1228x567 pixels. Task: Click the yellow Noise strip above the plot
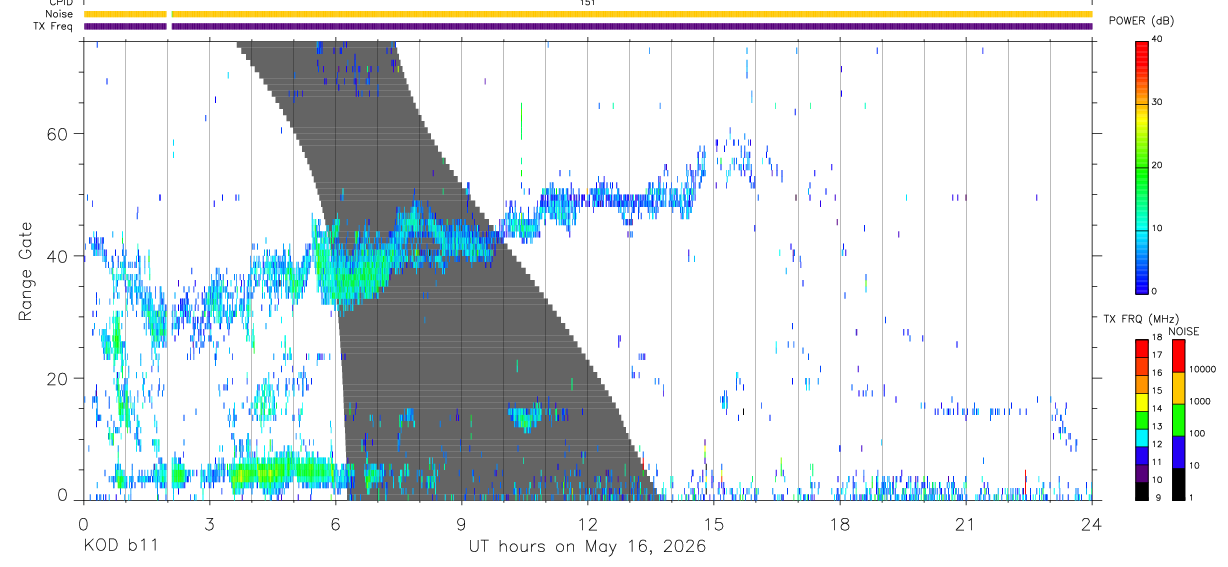(x=588, y=14)
